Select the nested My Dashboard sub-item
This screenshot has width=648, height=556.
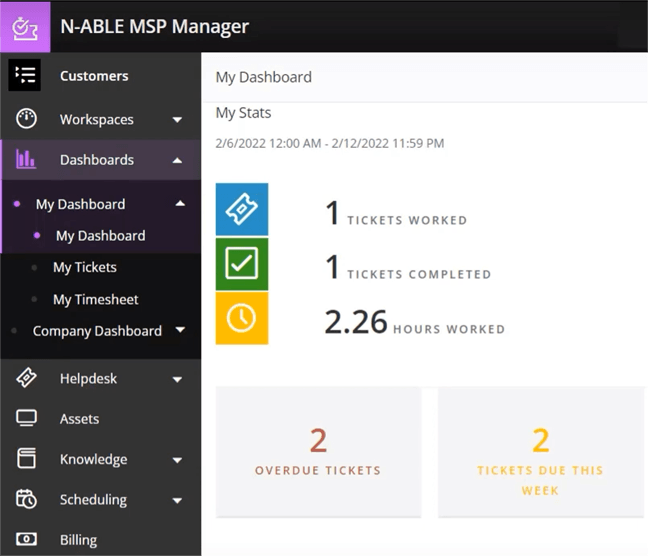100,236
